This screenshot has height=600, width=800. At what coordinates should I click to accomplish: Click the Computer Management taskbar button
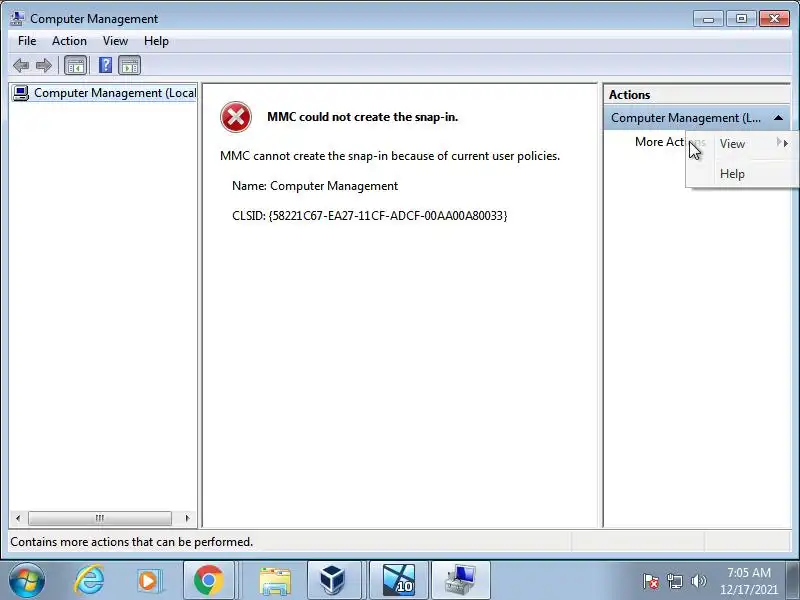click(461, 580)
